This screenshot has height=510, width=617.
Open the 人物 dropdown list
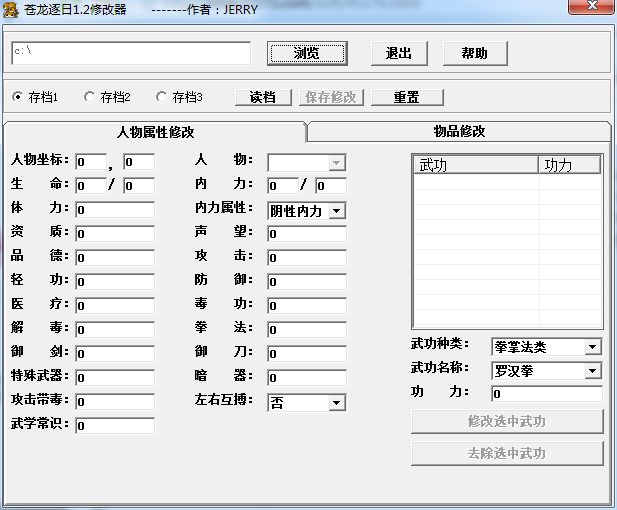pyautogui.click(x=336, y=162)
